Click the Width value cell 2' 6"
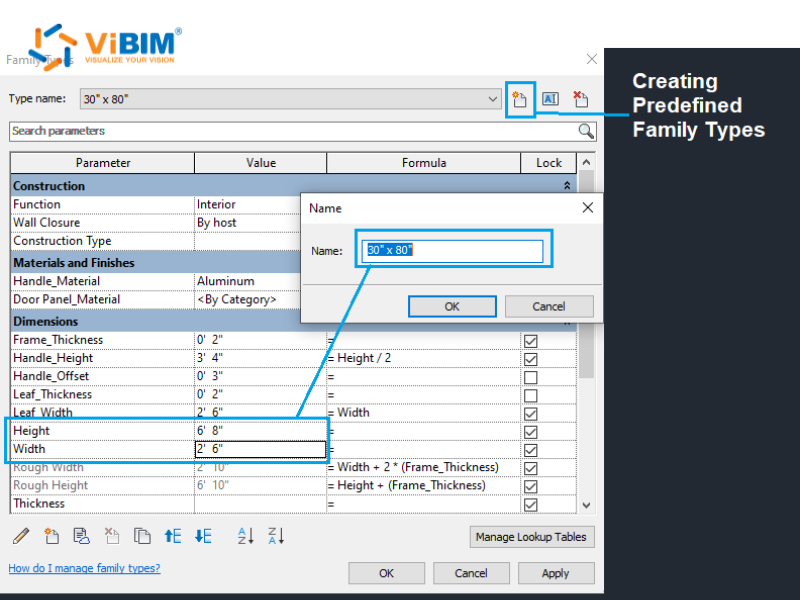 [x=260, y=449]
